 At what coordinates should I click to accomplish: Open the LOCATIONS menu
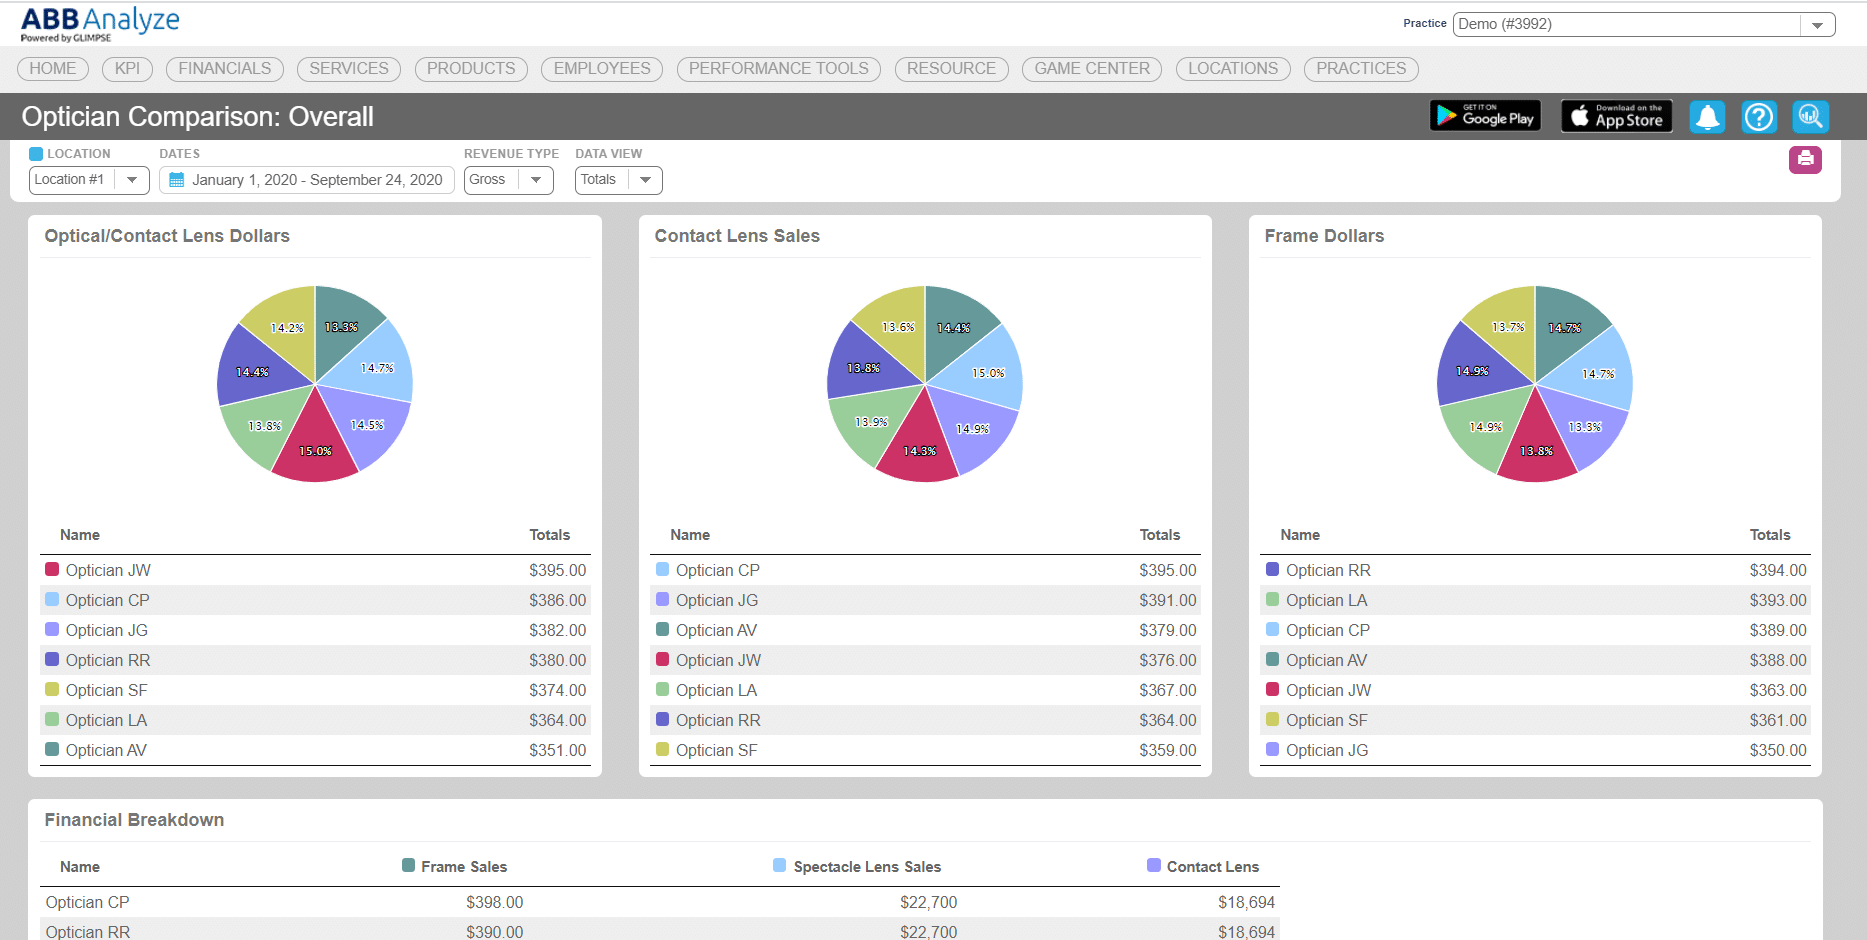pos(1233,69)
